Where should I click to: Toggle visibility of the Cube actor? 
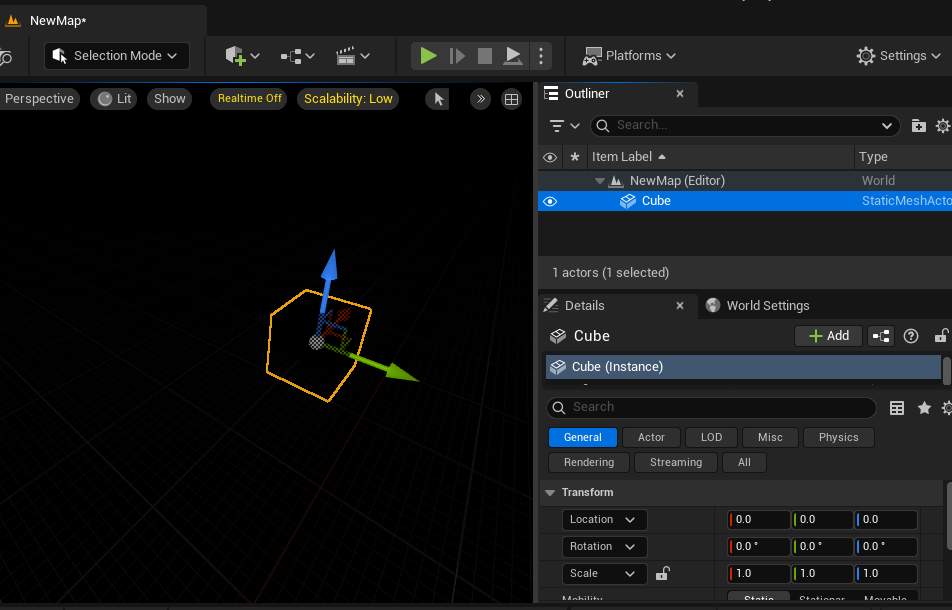(x=550, y=202)
